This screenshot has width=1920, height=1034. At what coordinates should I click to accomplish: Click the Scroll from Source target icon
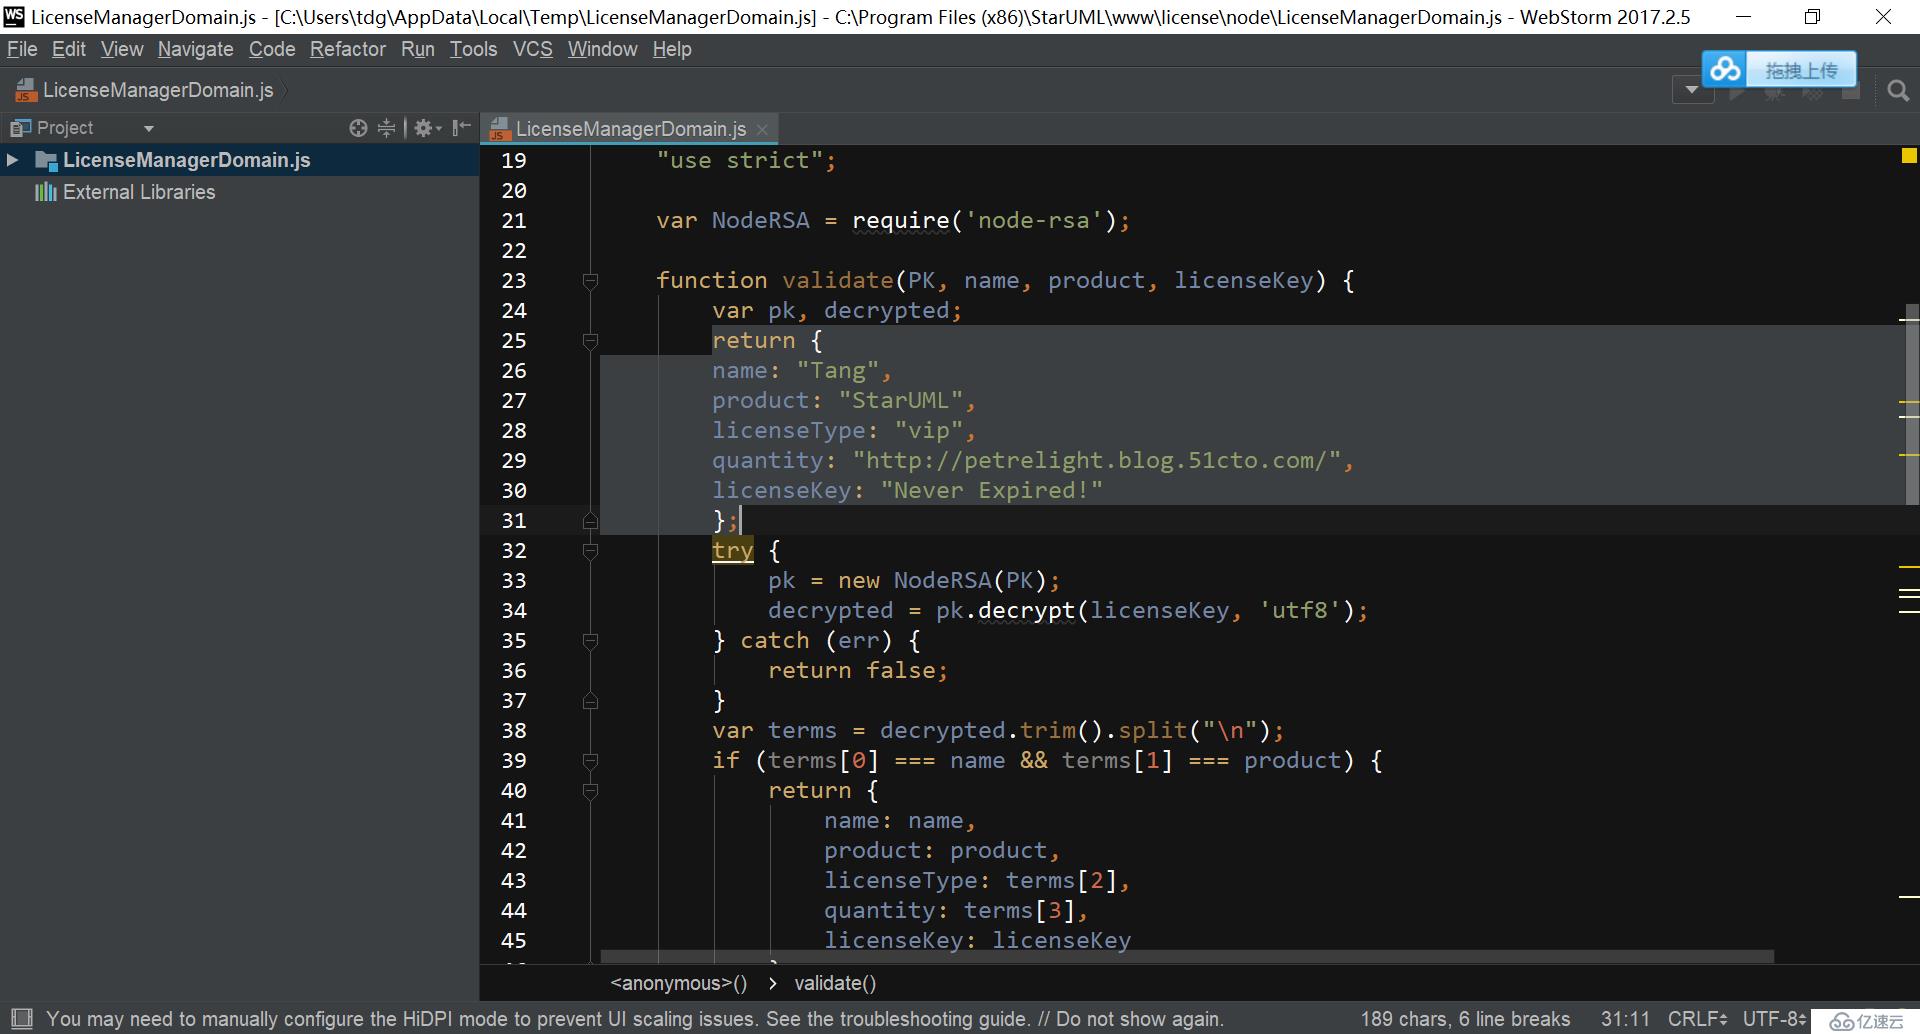pyautogui.click(x=358, y=128)
